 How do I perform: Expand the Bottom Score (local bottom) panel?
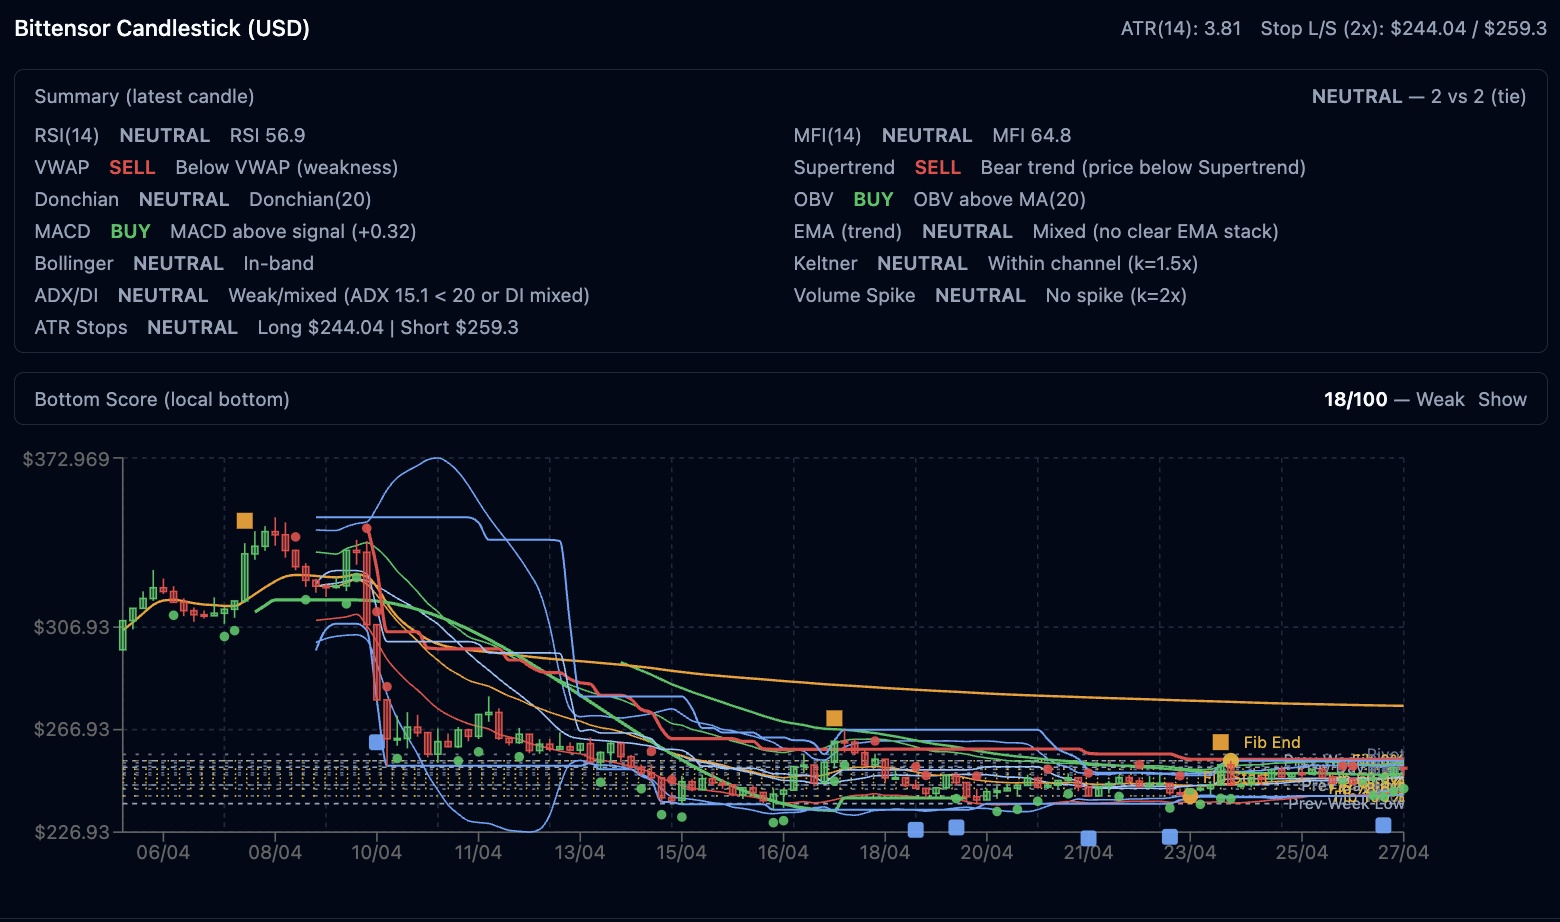tap(162, 399)
